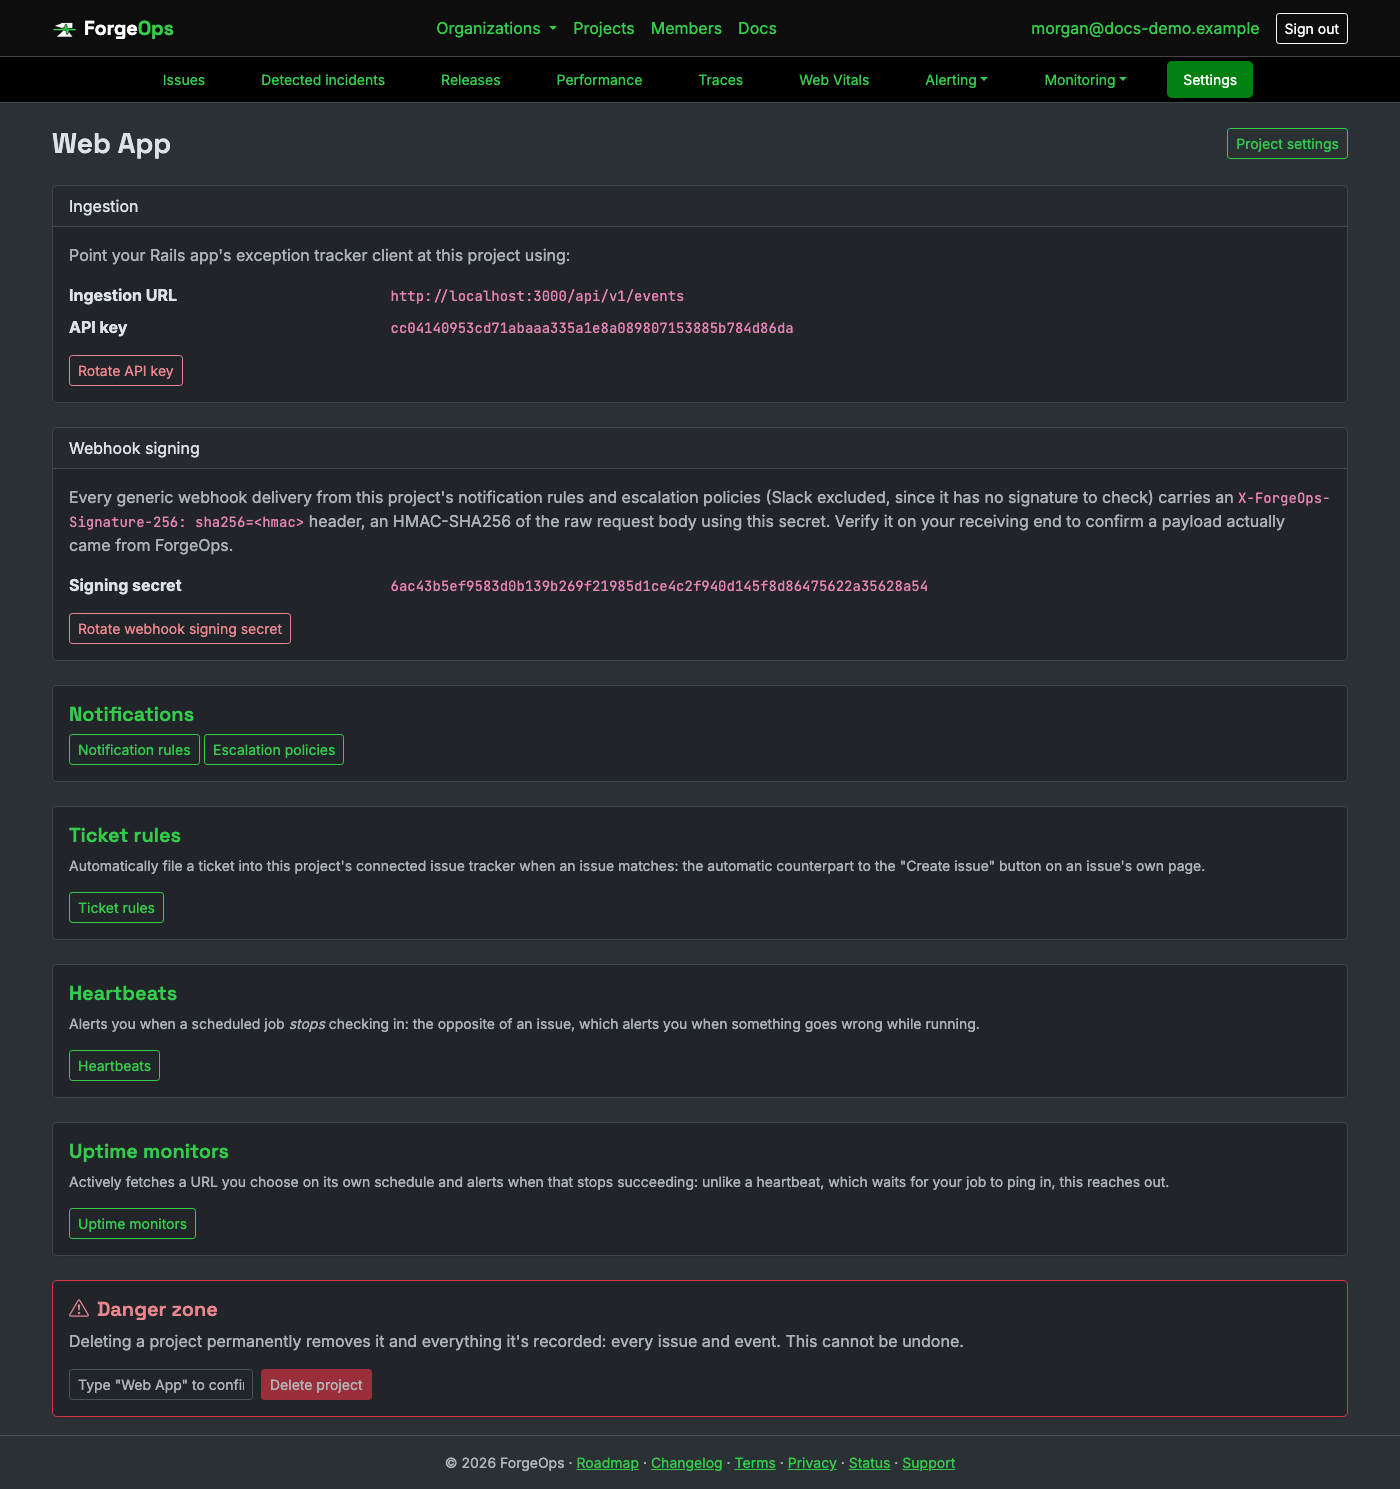Screen dimensions: 1400x1489
Task: Open the Detected incidents tab
Action: 323,80
